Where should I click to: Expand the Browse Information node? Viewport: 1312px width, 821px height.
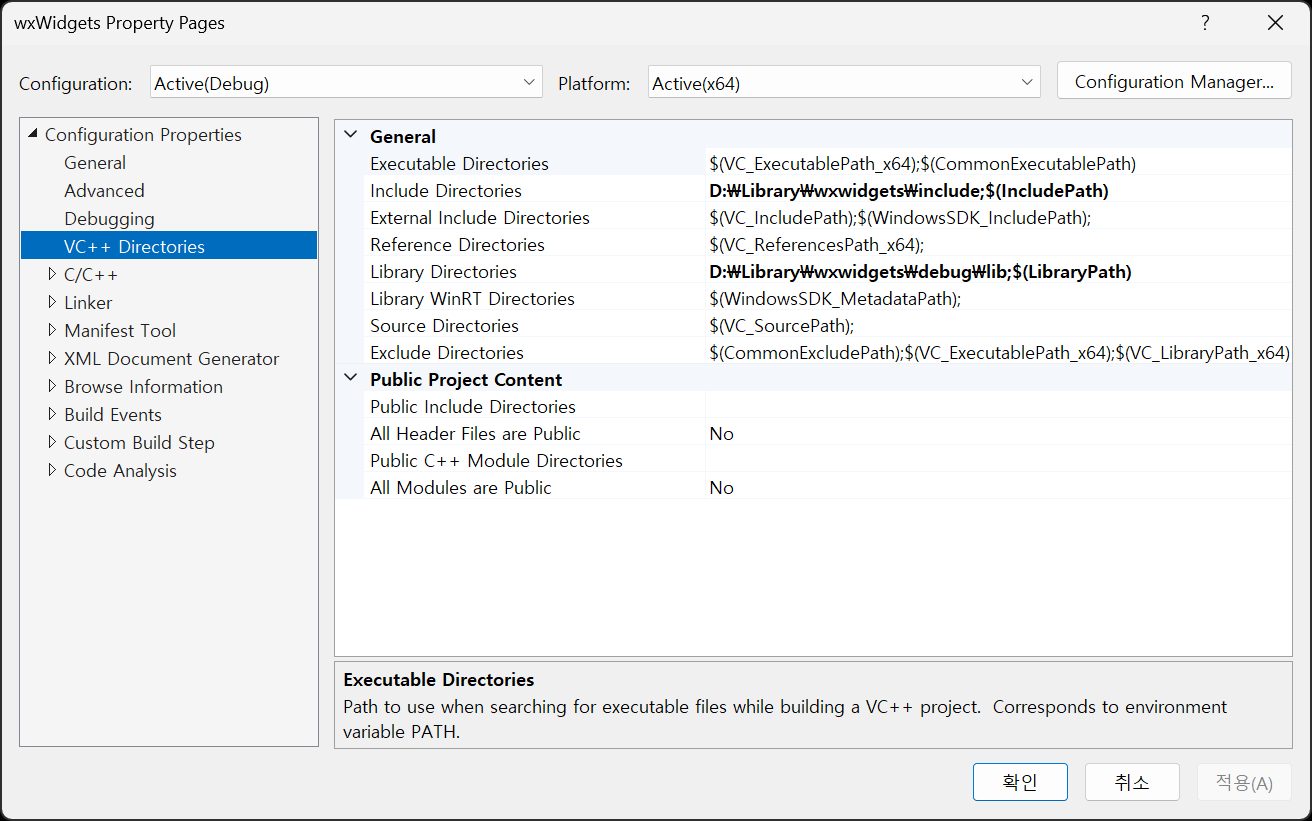(x=53, y=386)
